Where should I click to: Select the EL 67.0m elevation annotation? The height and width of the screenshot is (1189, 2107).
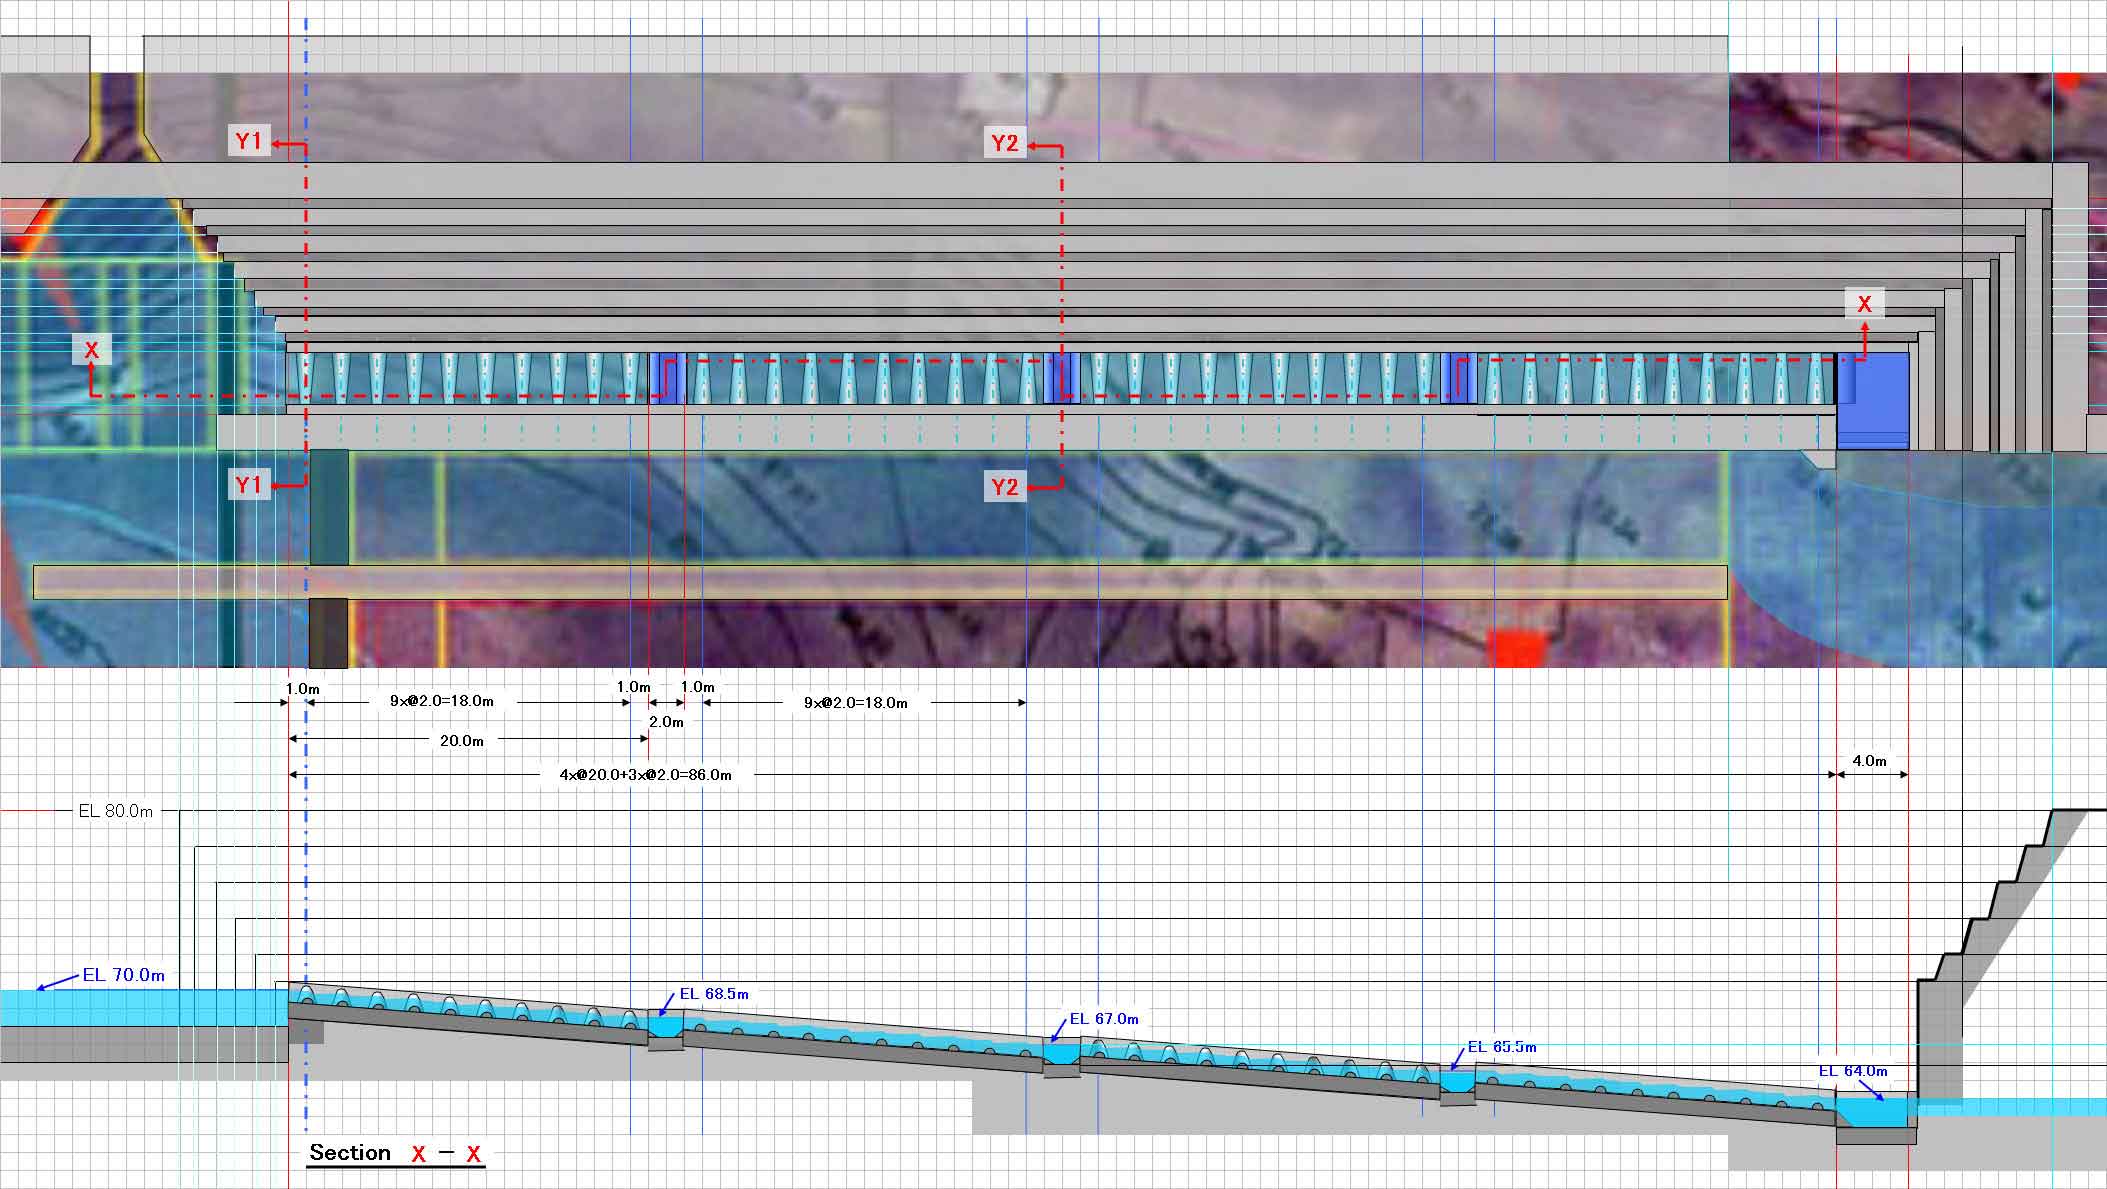(x=1104, y=1019)
